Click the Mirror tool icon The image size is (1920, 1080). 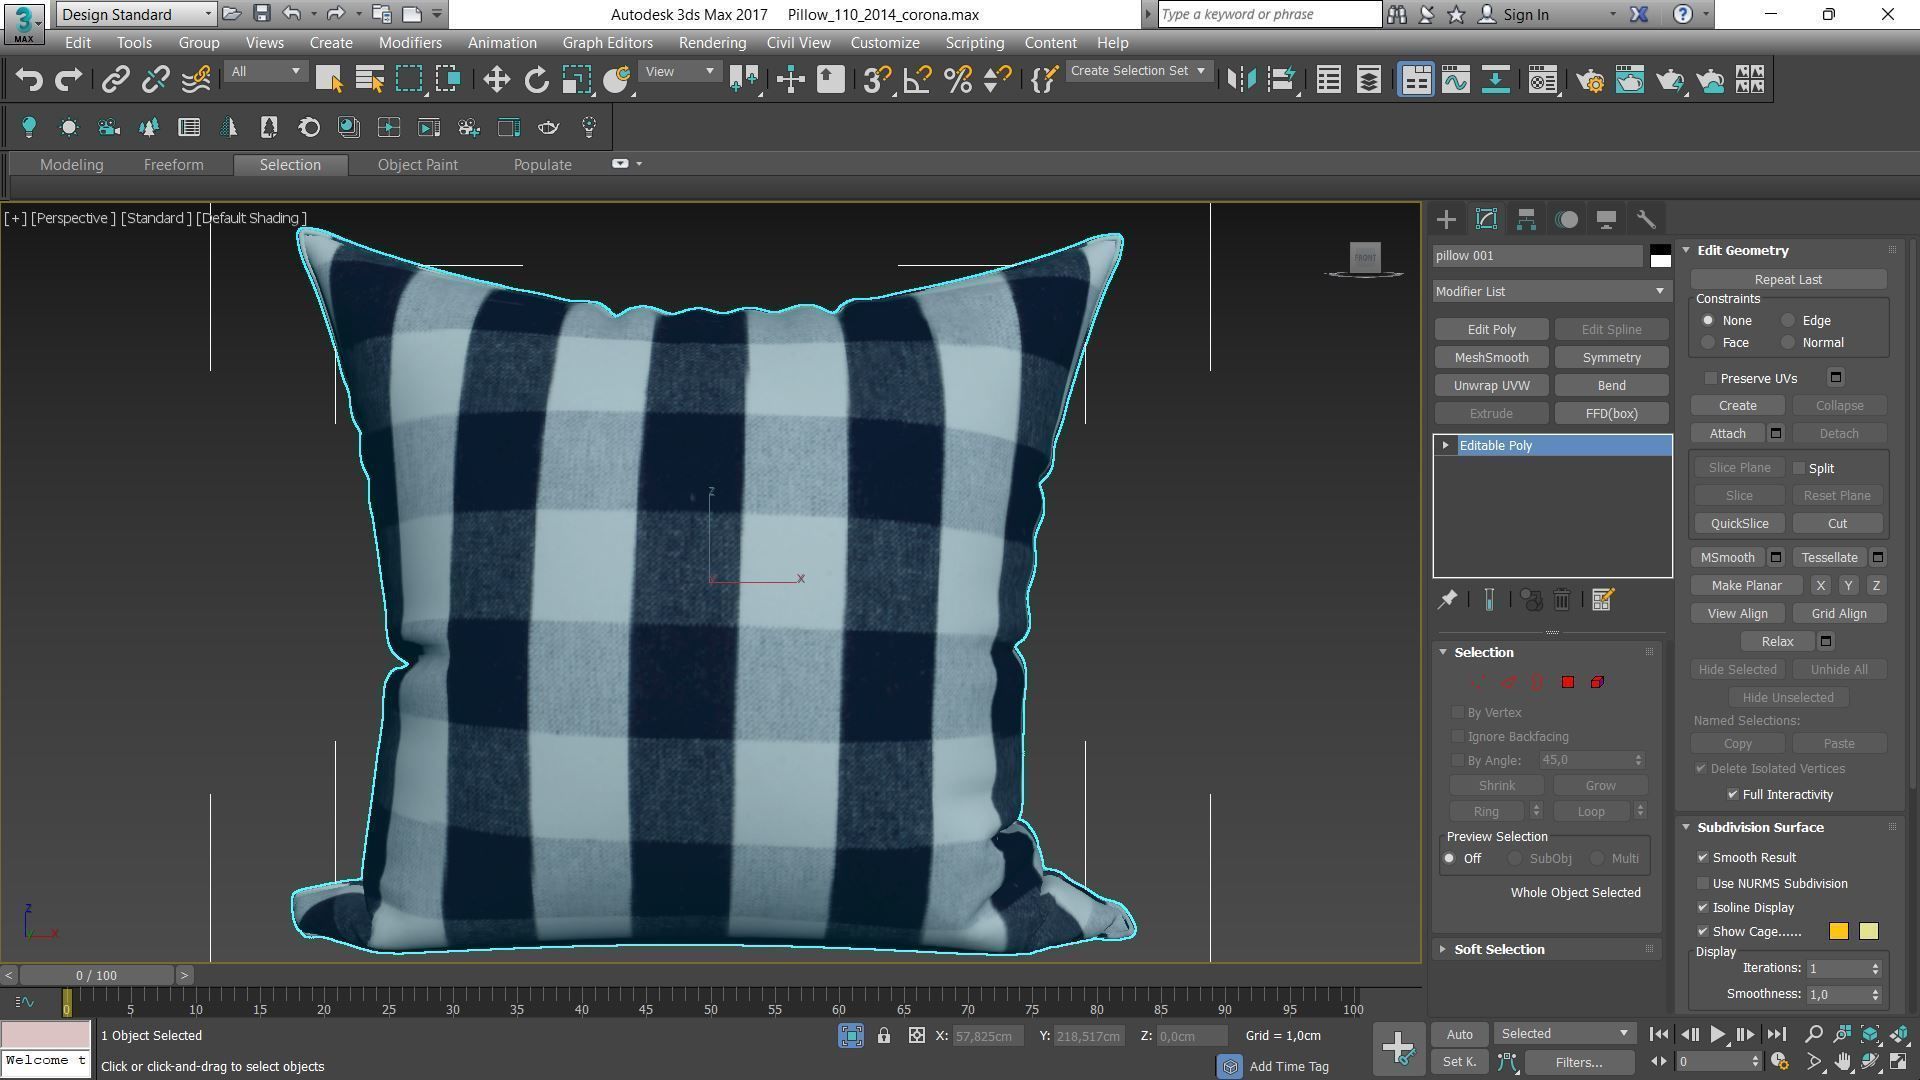pyautogui.click(x=1241, y=80)
